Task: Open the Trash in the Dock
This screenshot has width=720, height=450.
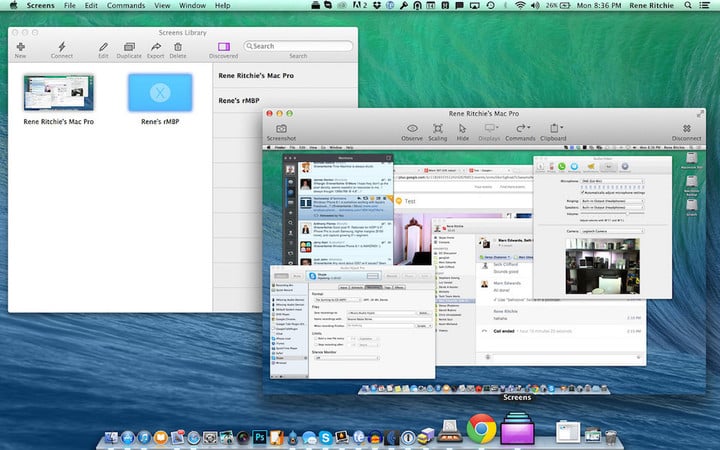Action: pyautogui.click(x=611, y=437)
